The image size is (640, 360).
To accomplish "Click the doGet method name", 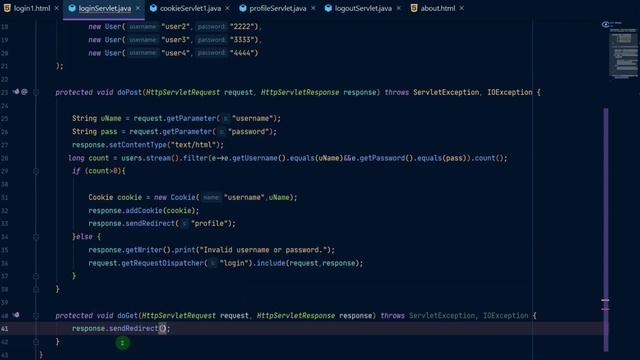I will pyautogui.click(x=127, y=316).
